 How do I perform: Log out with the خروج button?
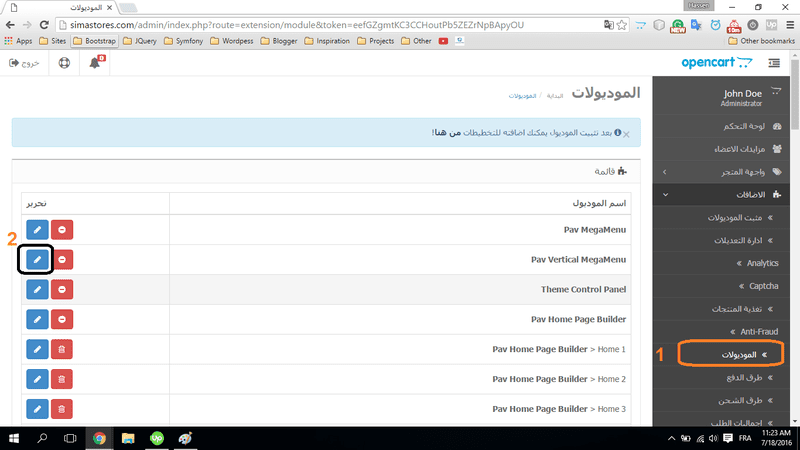pyautogui.click(x=24, y=63)
